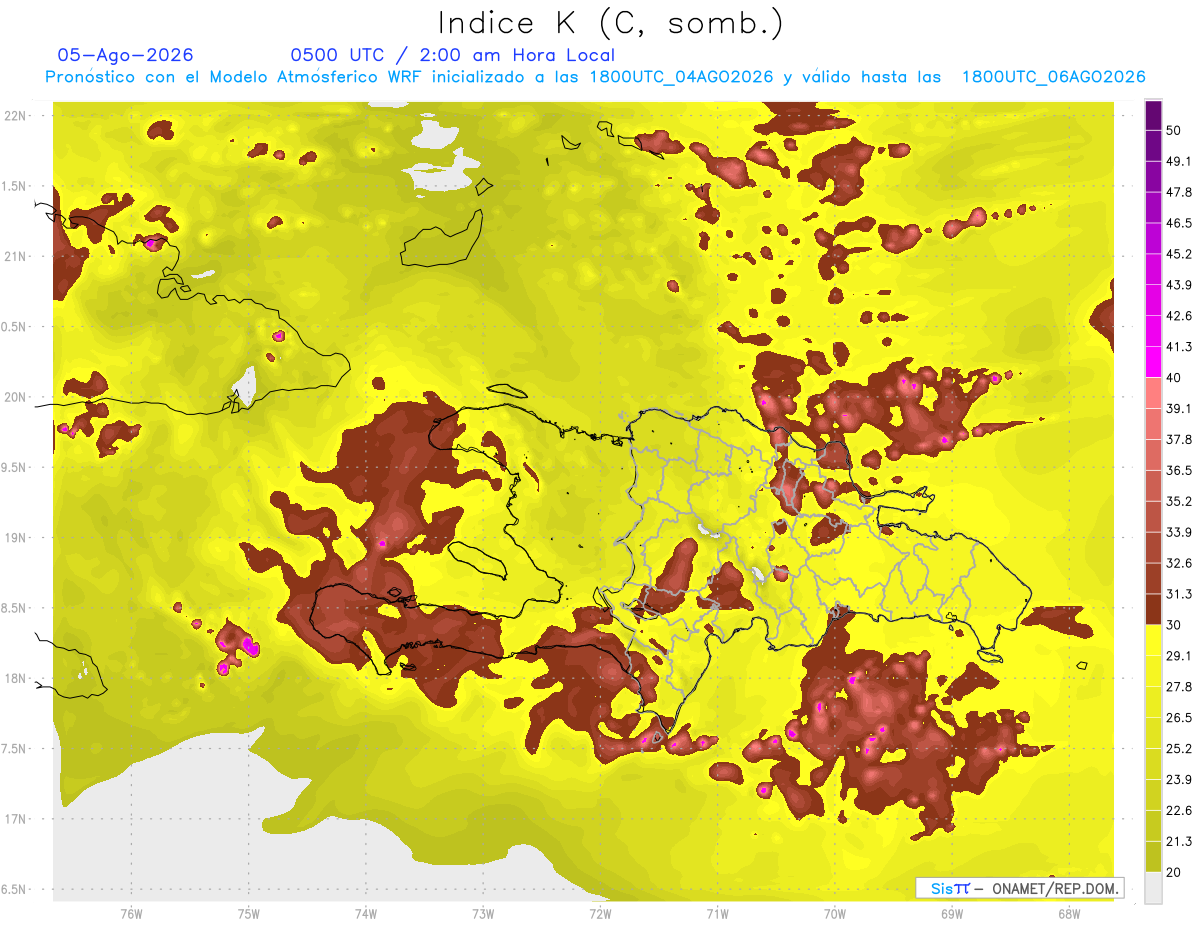The width and height of the screenshot is (1200, 927).
Task: Click the colorbar value "27.8"
Action: pos(1178,687)
